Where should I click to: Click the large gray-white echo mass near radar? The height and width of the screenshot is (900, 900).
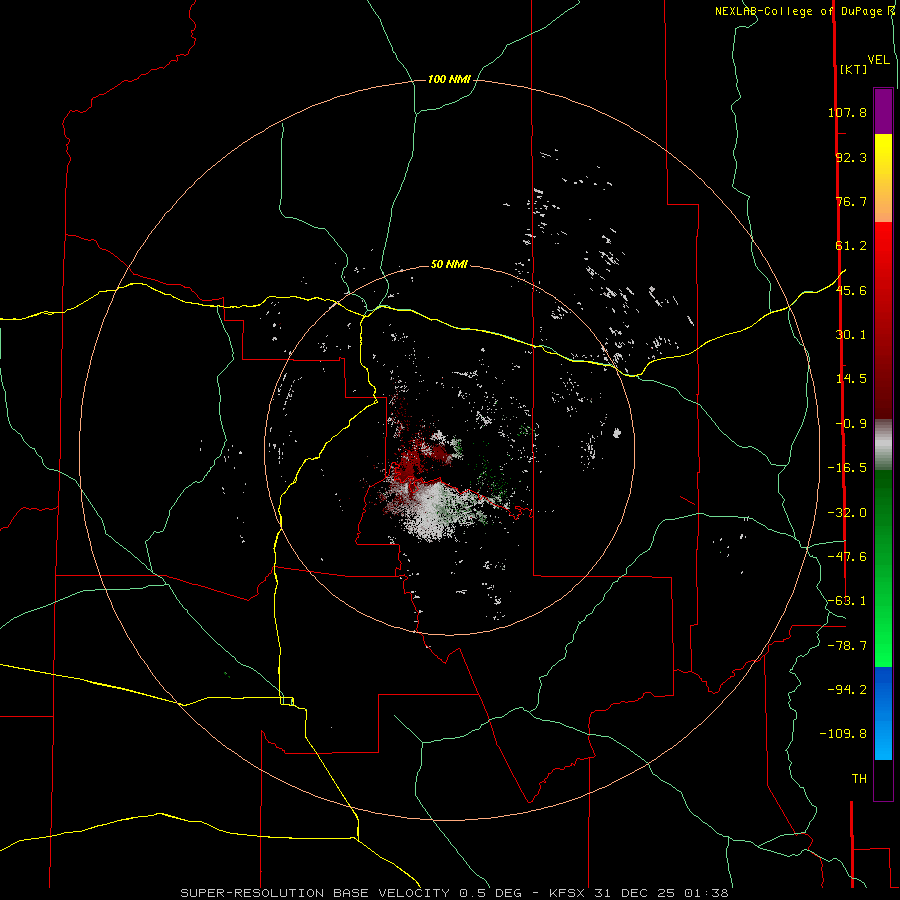point(435,510)
